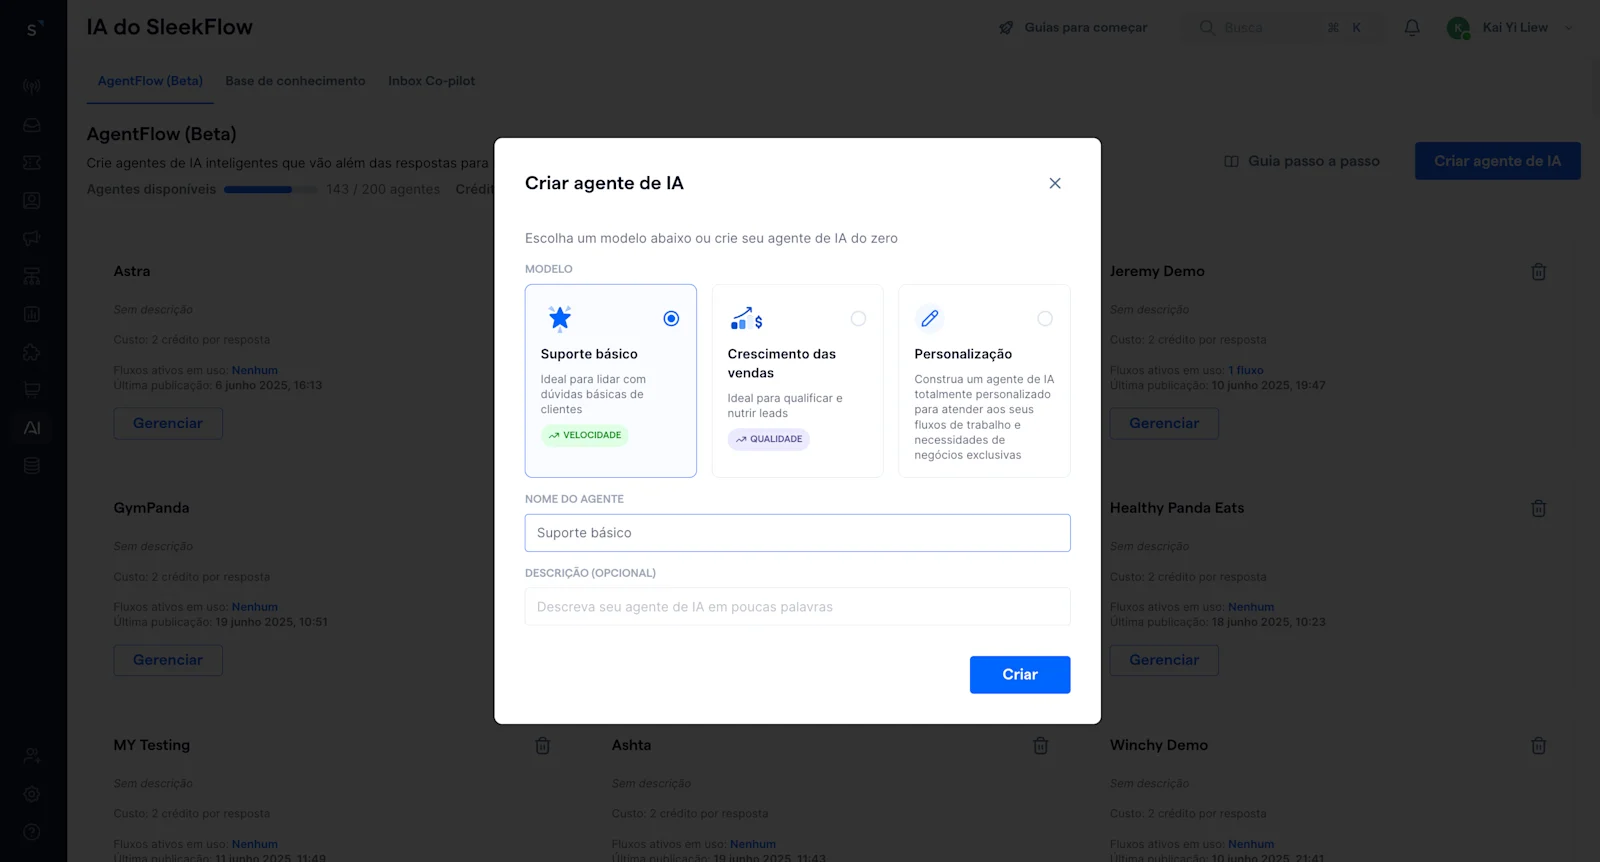Click the star icon on Suporte básico card

[560, 318]
